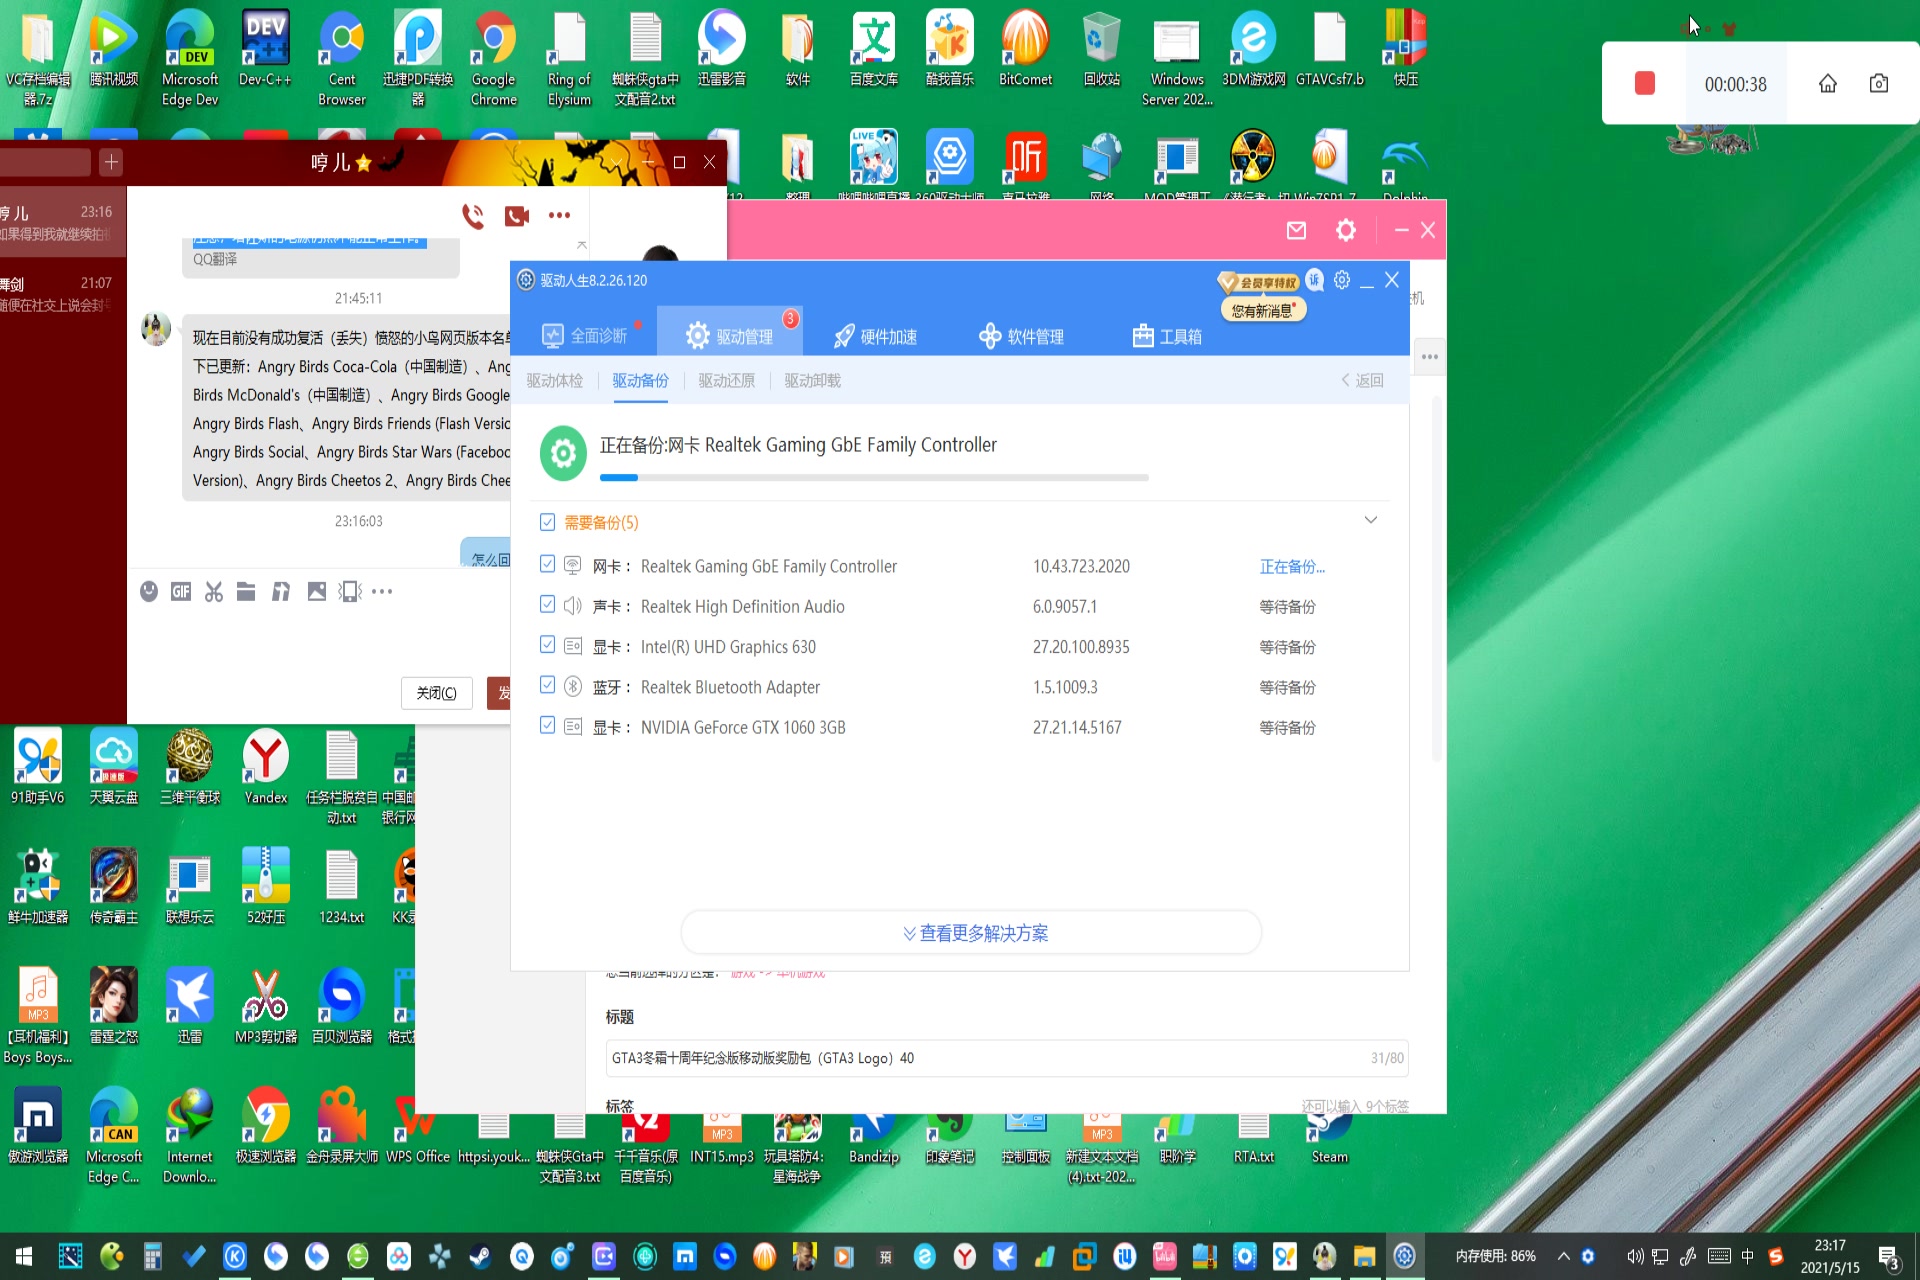The height and width of the screenshot is (1280, 1920).
Task: Click the 返回 back link
Action: (x=1362, y=380)
